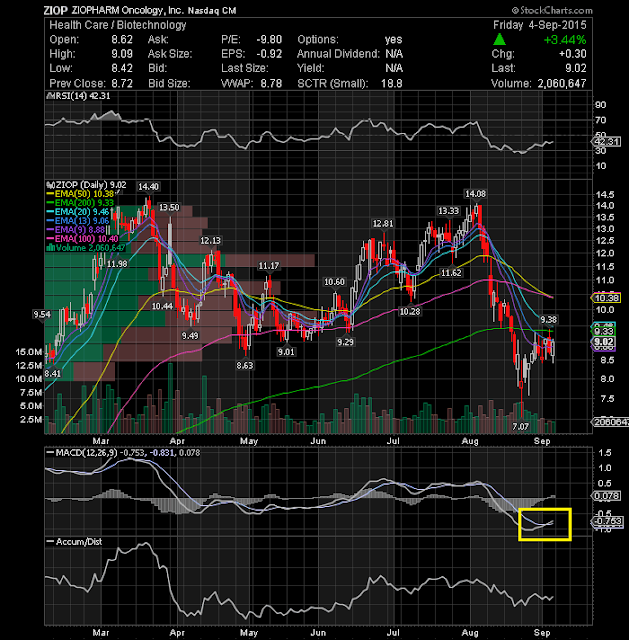
Task: Select the Prev Close value 8.72
Action: tap(122, 83)
